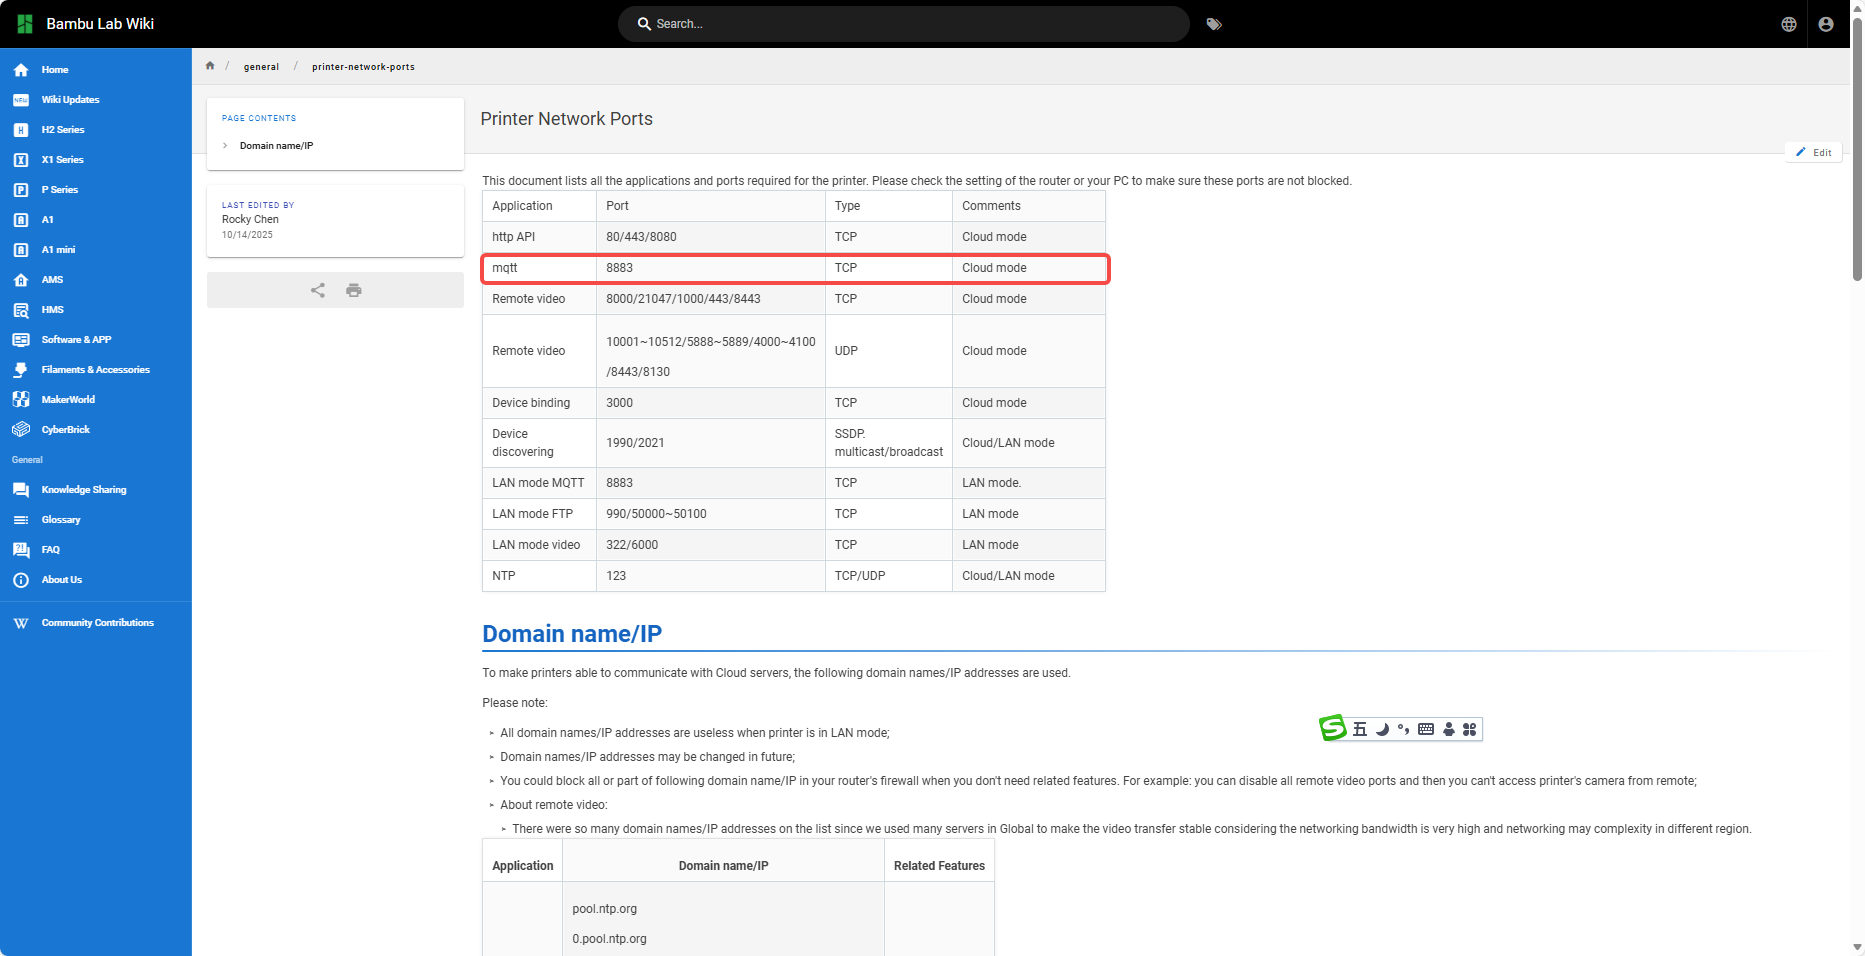Select the pool.ntp.org domain text
The image size is (1865, 956).
[x=604, y=909]
